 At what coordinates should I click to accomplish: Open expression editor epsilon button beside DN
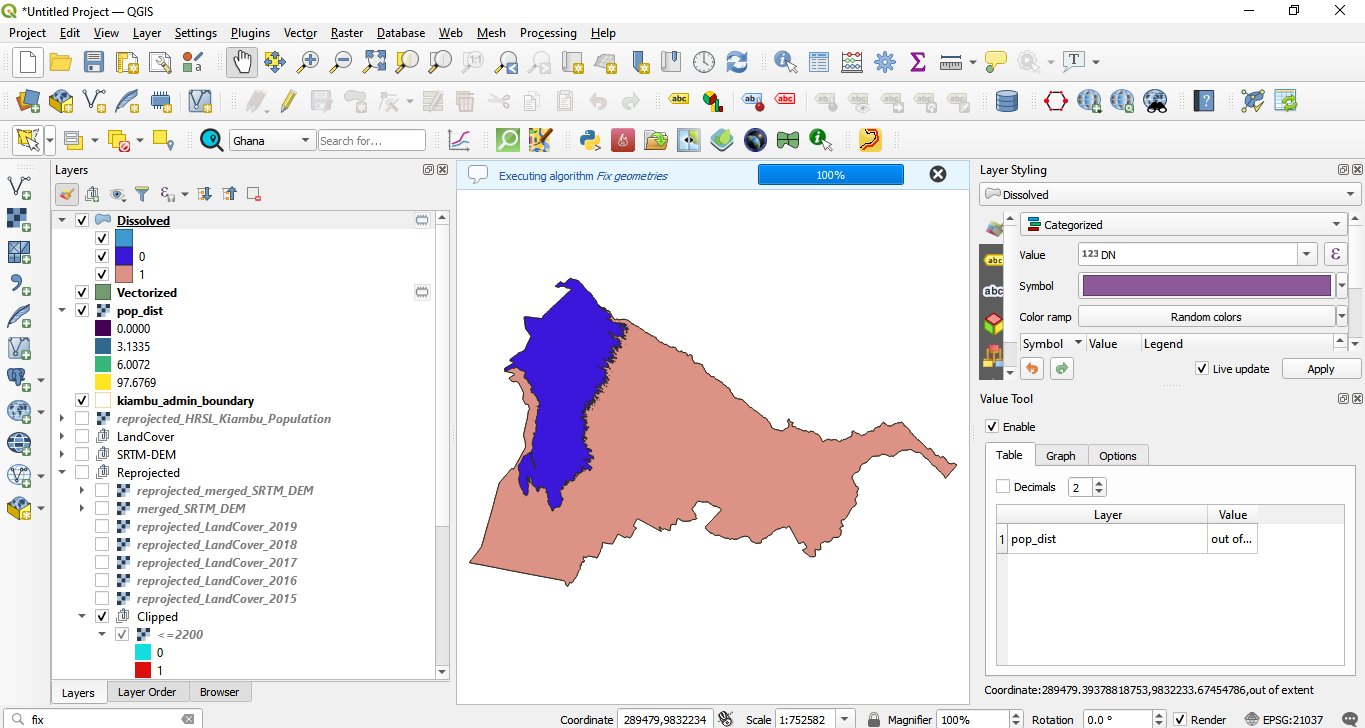pyautogui.click(x=1335, y=255)
